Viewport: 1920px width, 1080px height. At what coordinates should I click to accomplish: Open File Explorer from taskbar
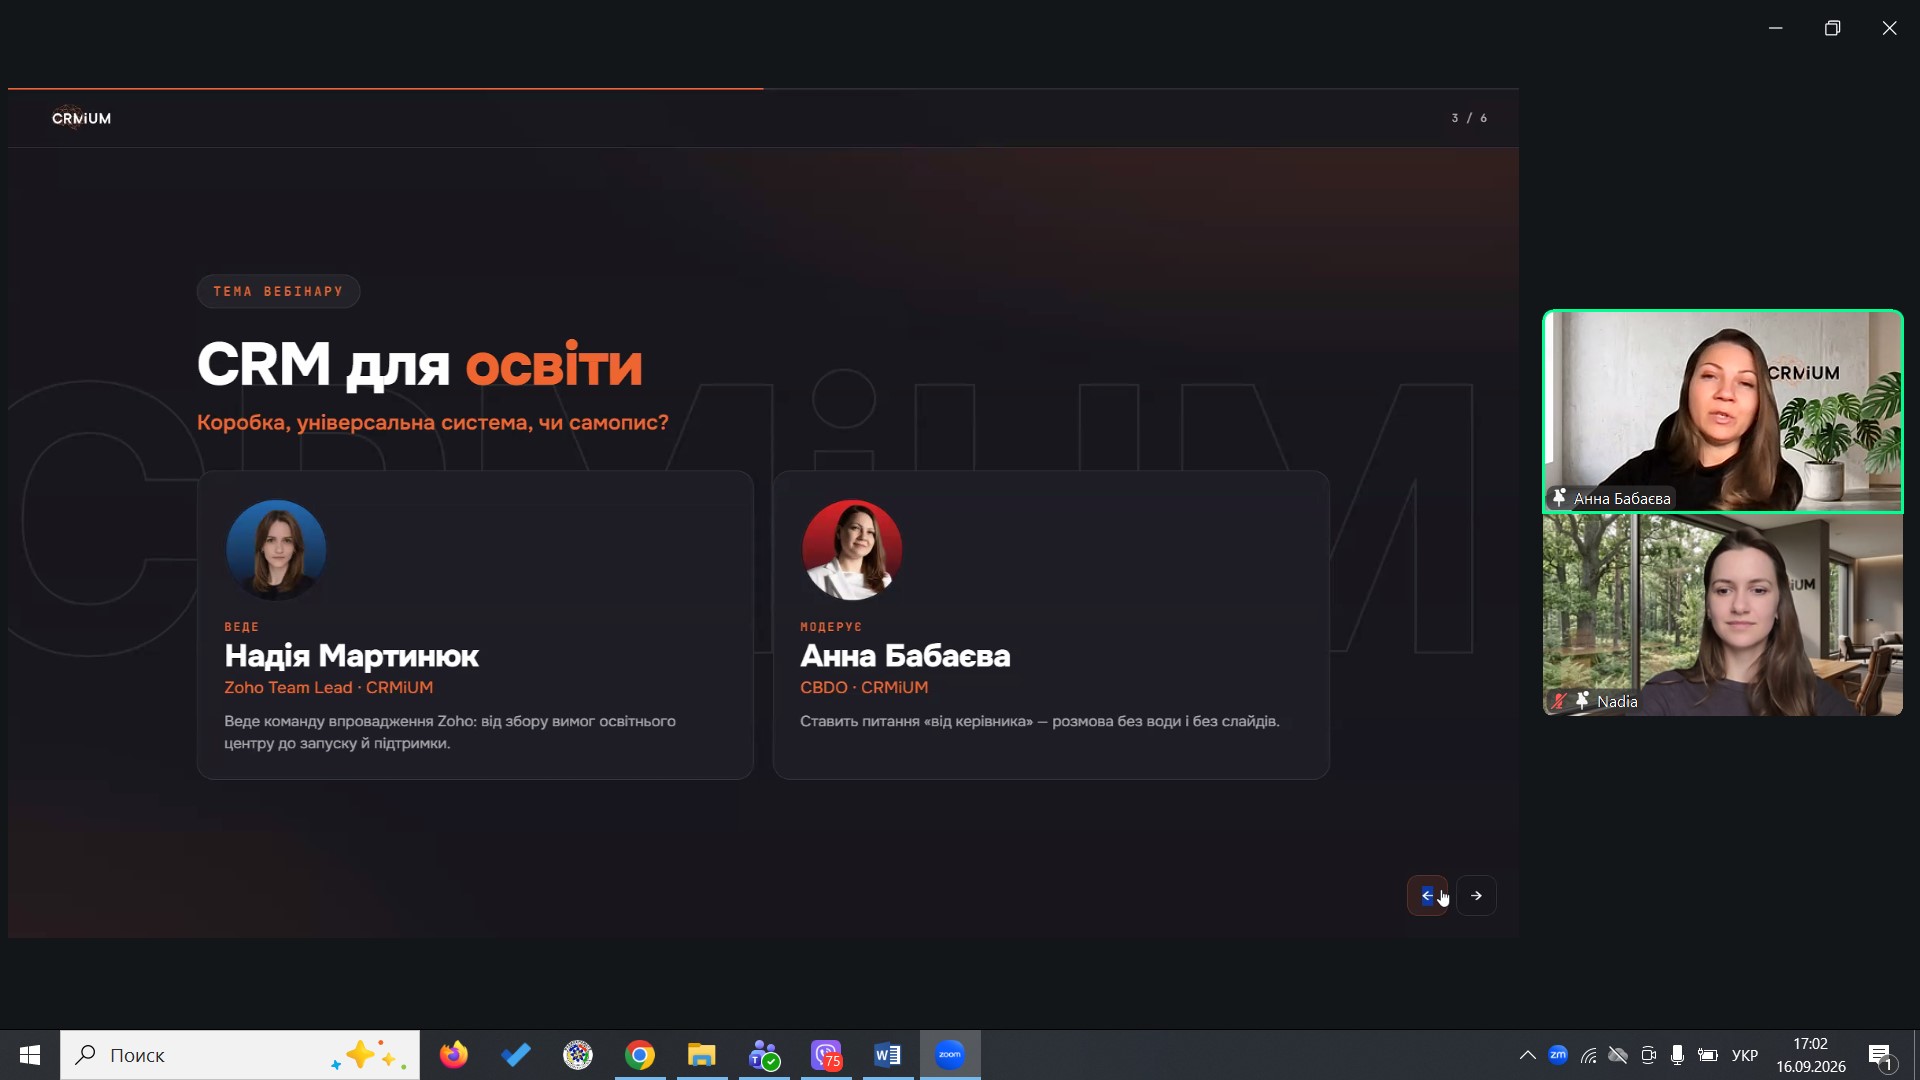[702, 1055]
